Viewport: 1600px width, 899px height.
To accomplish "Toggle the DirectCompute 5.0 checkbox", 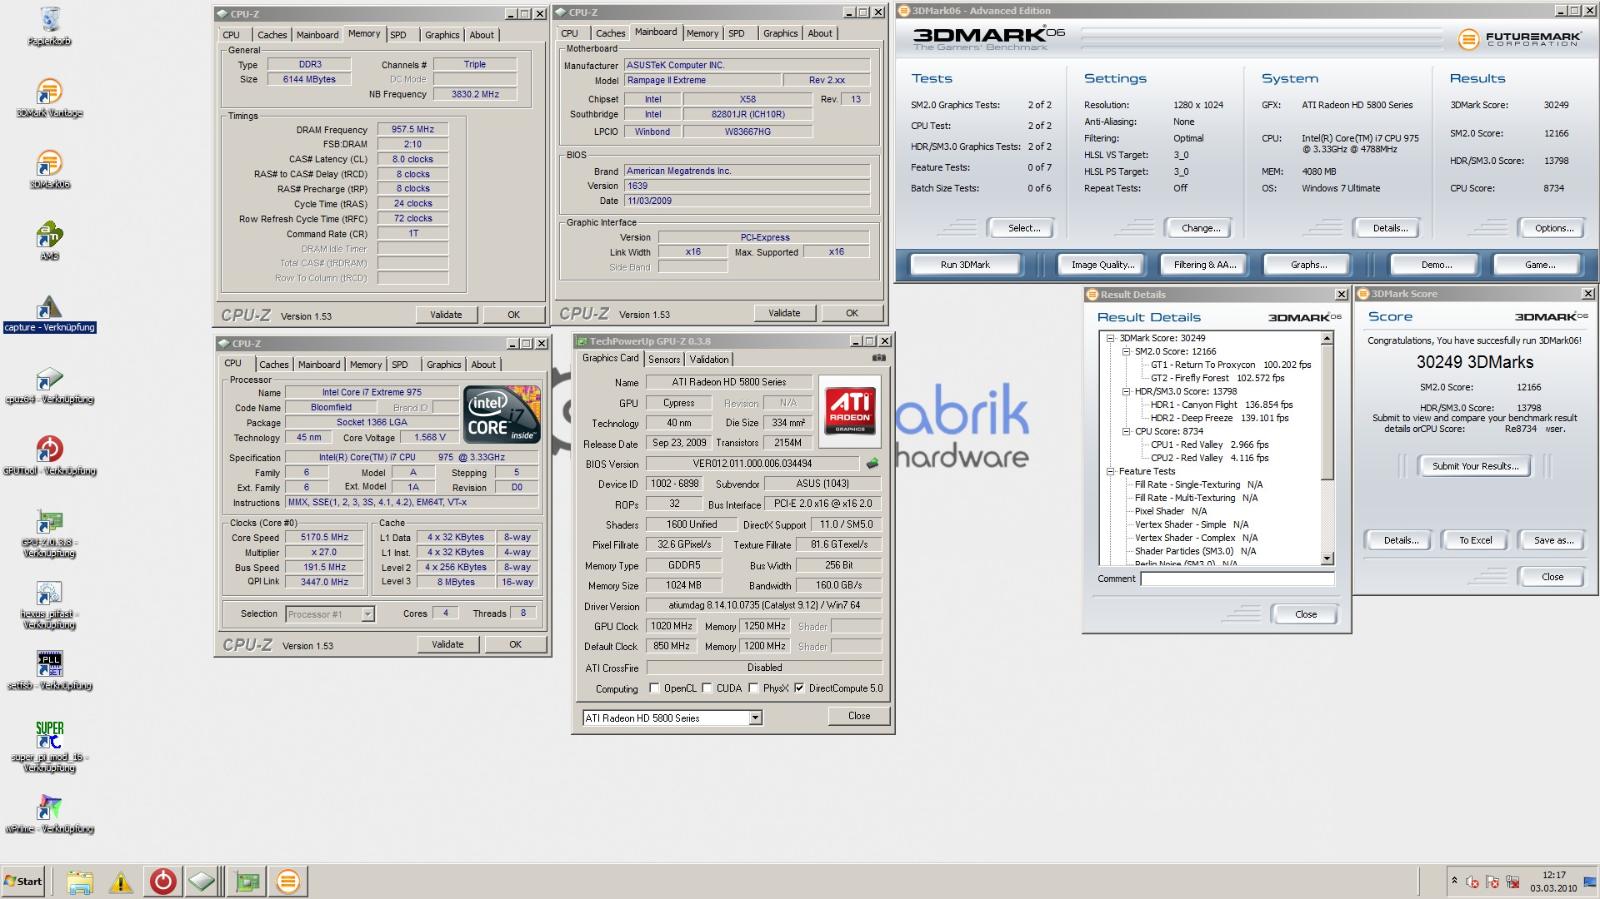I will pyautogui.click(x=799, y=688).
